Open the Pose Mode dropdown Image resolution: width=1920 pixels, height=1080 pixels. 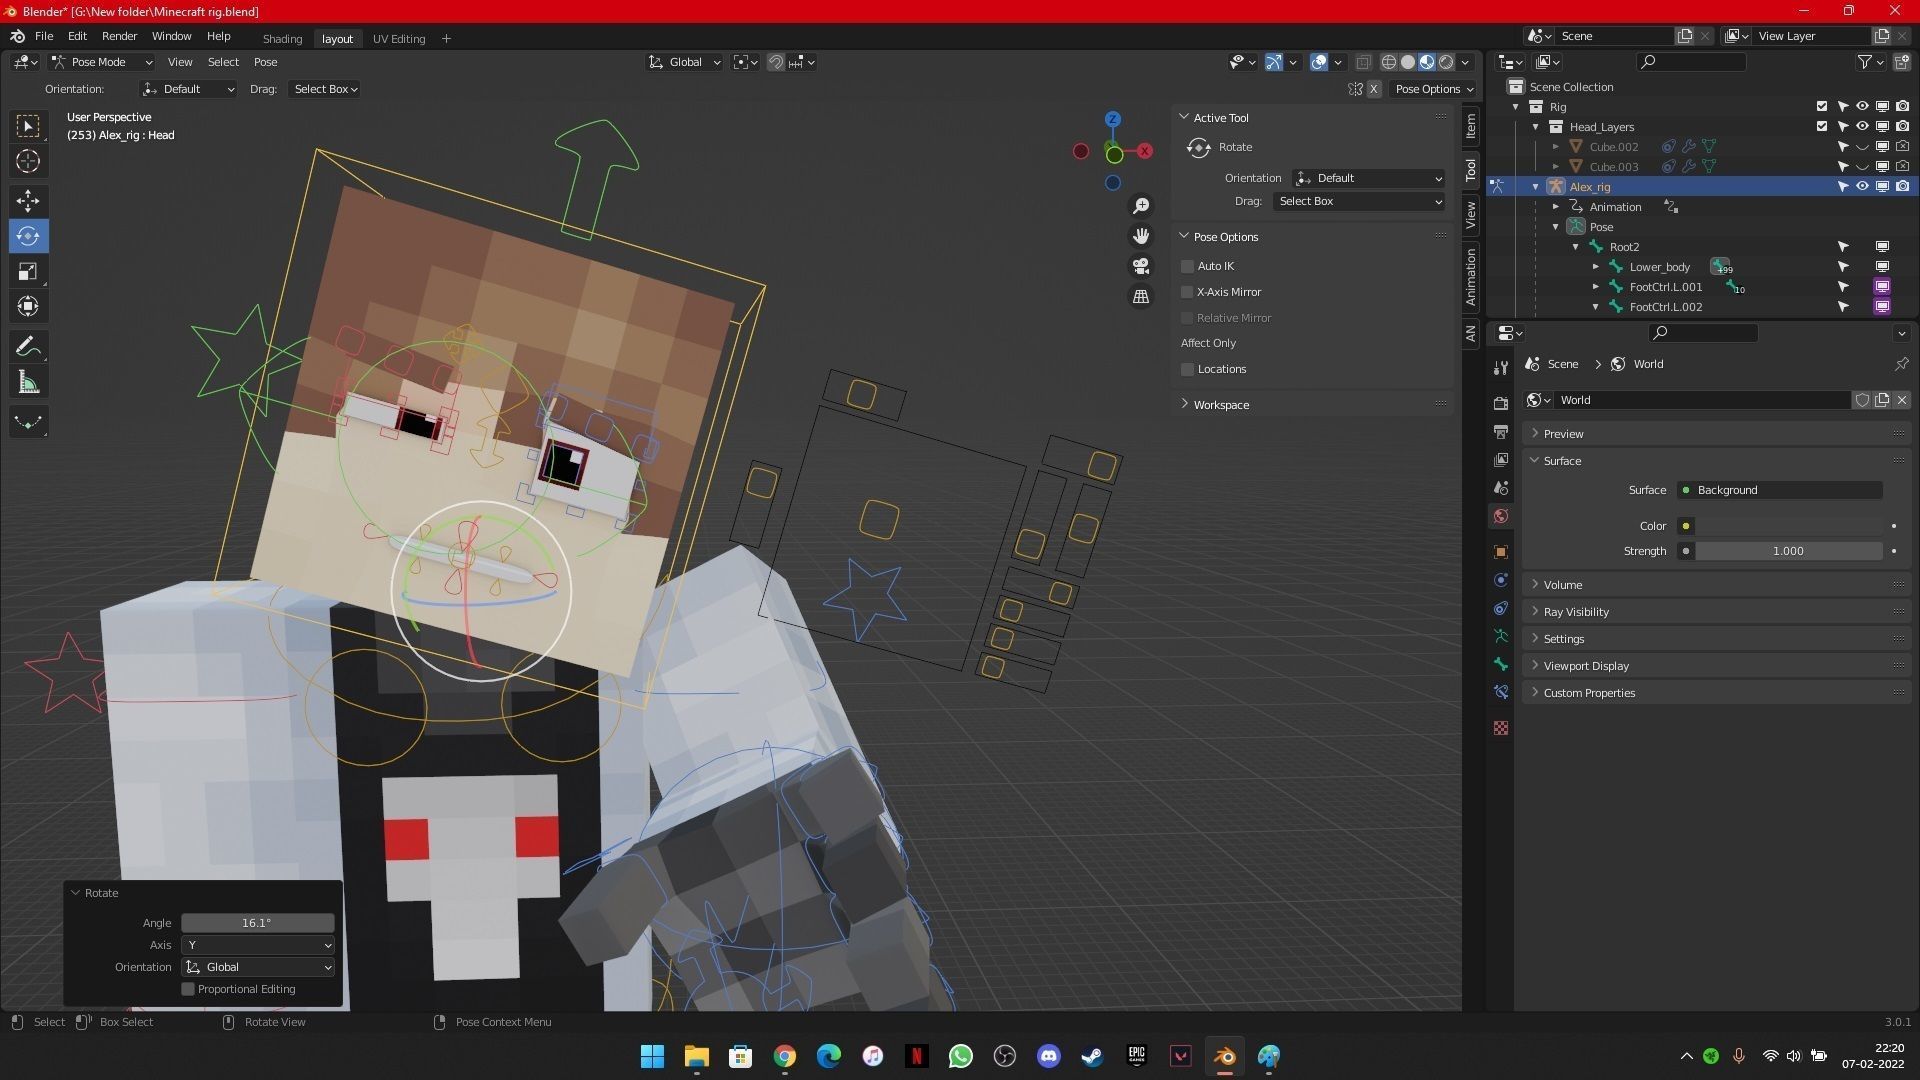102,62
